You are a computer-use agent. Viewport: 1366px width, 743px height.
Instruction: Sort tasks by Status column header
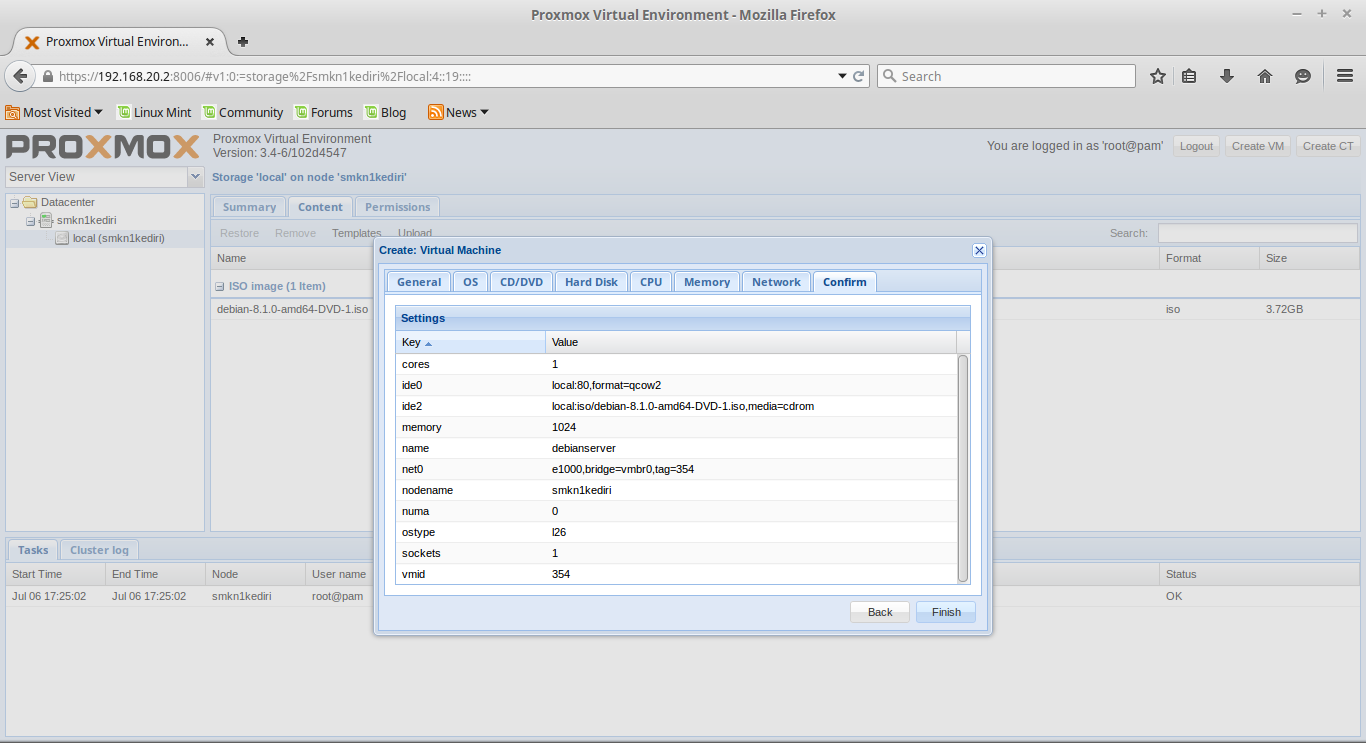tap(1259, 574)
